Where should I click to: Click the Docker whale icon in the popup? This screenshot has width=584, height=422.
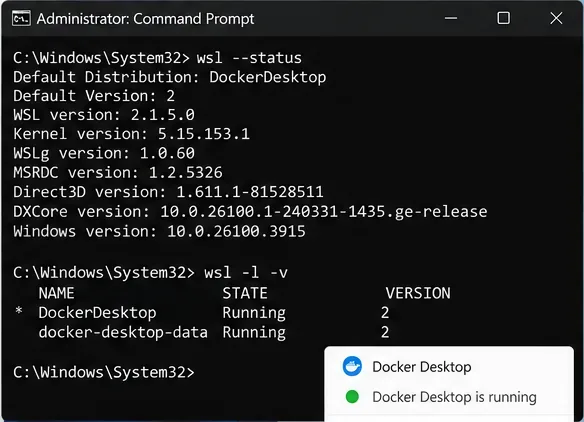tap(352, 366)
